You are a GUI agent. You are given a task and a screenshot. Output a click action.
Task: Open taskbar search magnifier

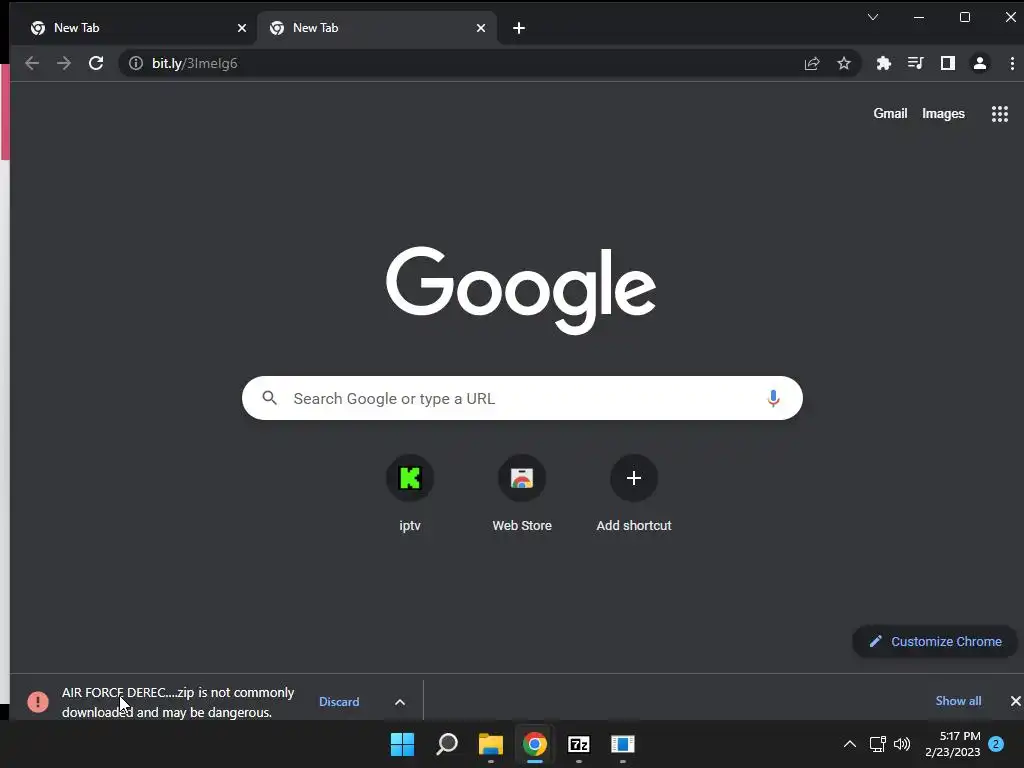click(x=447, y=744)
